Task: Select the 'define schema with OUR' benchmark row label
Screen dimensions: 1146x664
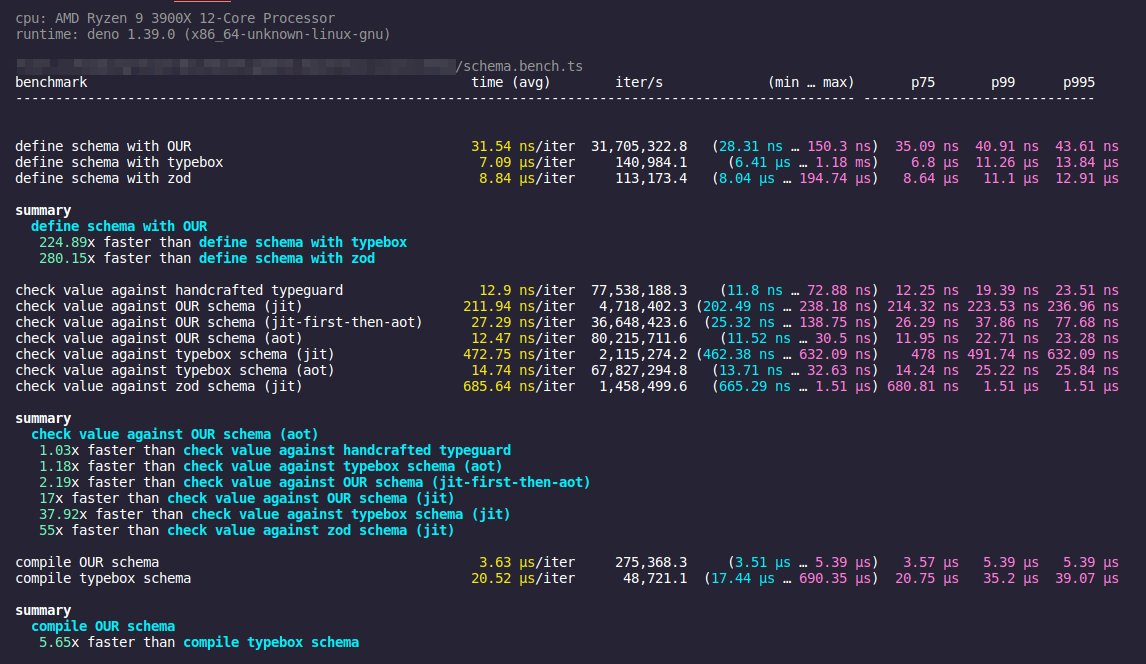Action: pos(103,146)
